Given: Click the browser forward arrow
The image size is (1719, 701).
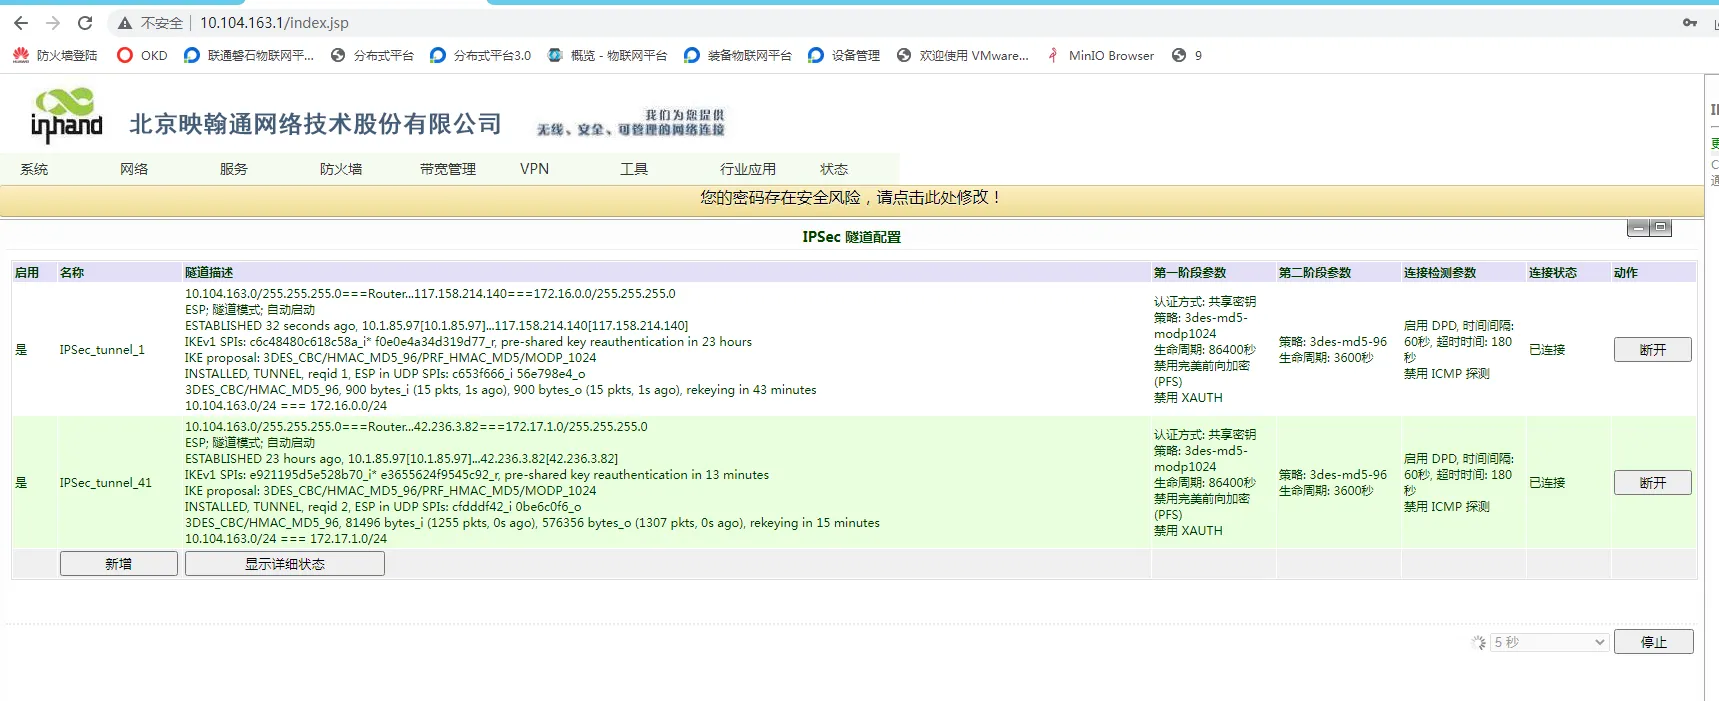Looking at the screenshot, I should 53,23.
